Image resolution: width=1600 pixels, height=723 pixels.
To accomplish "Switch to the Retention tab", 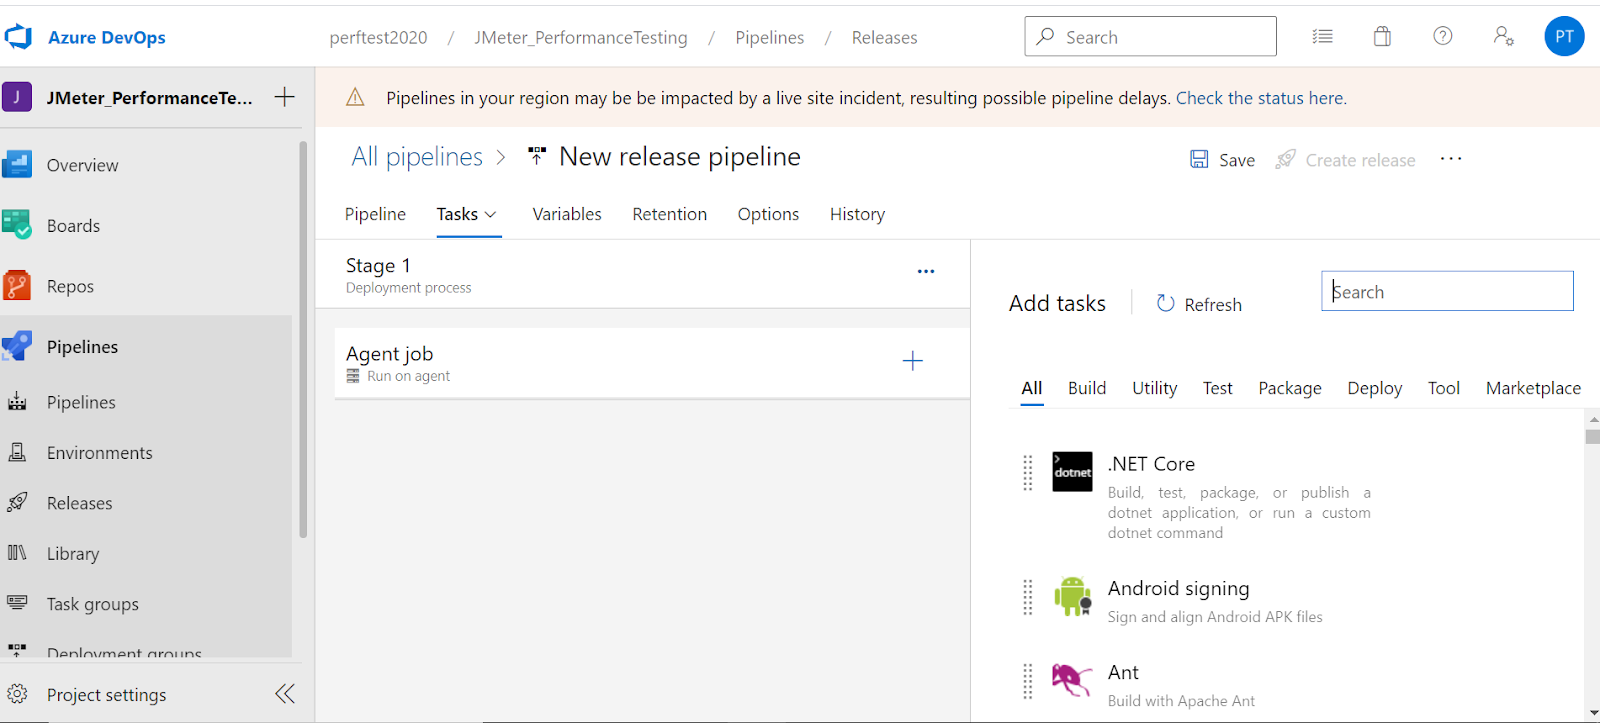I will [669, 214].
